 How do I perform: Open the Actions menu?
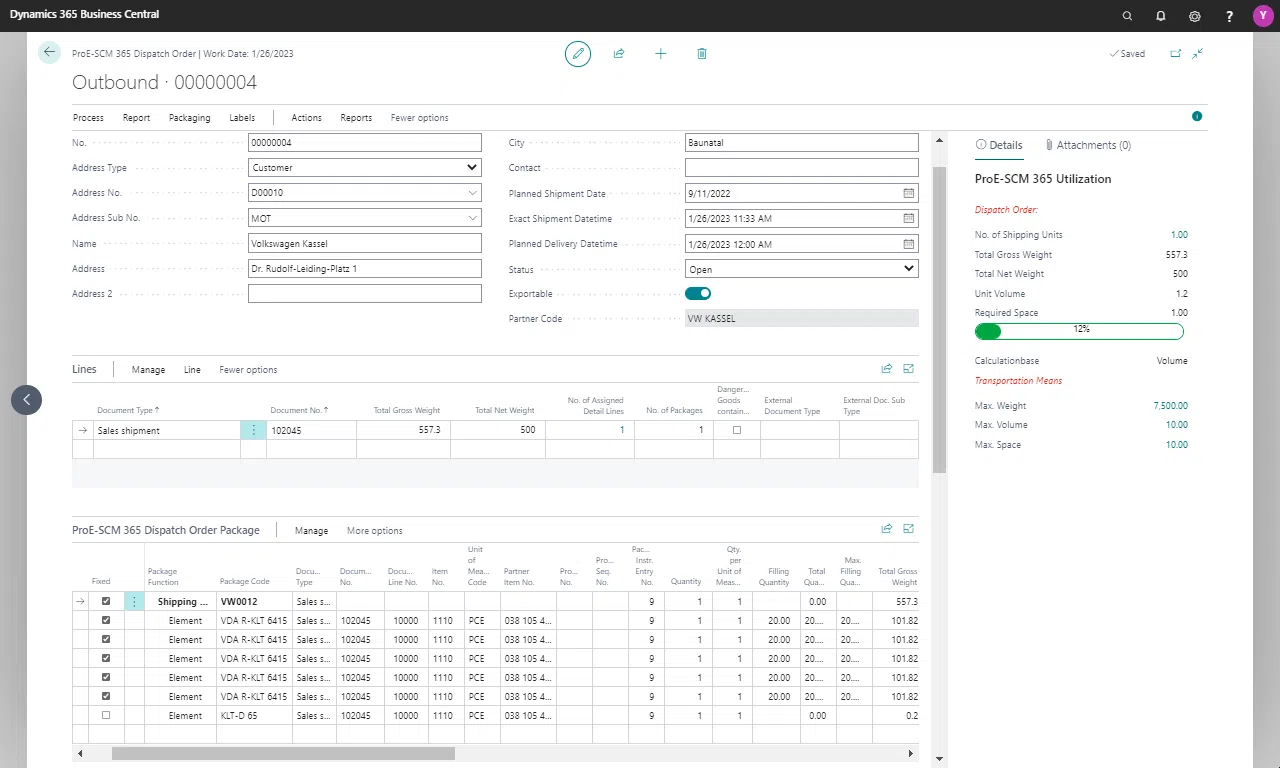click(x=306, y=118)
